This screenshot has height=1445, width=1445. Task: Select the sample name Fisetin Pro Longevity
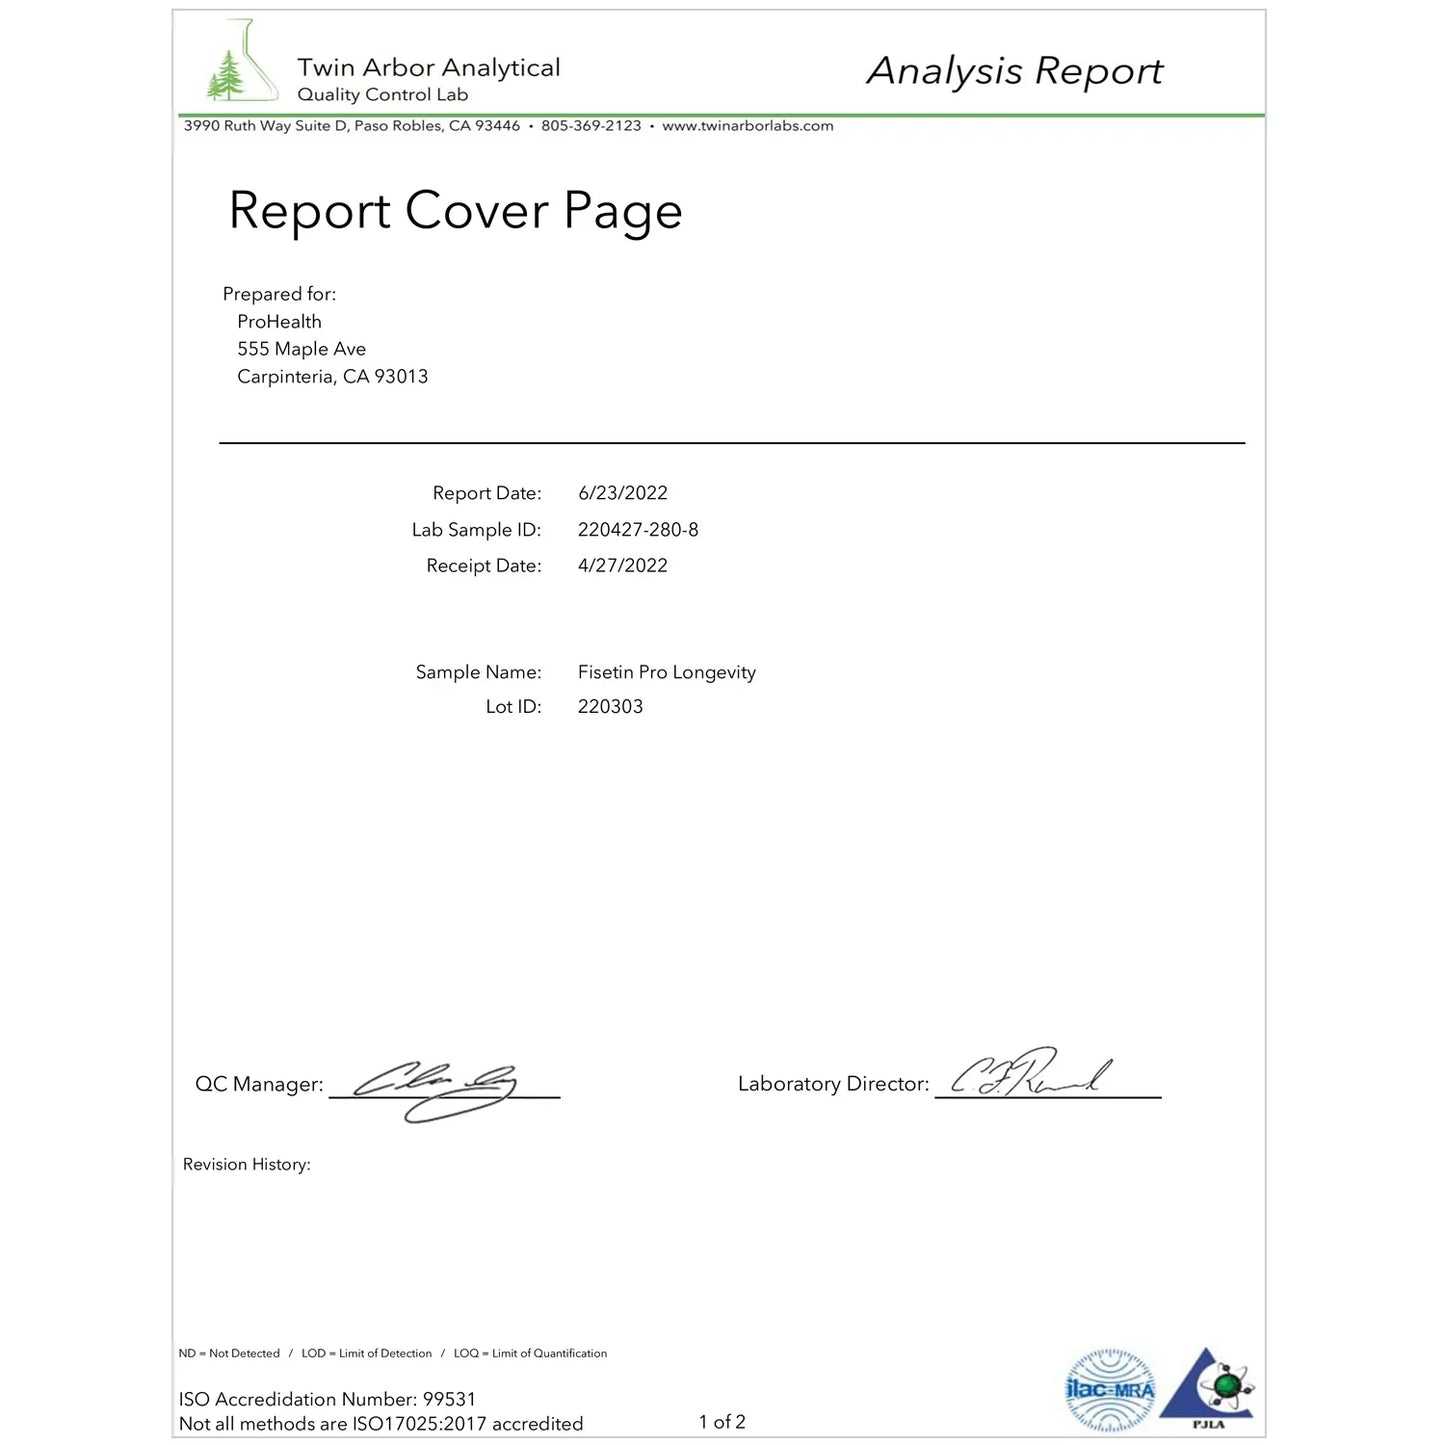[666, 672]
